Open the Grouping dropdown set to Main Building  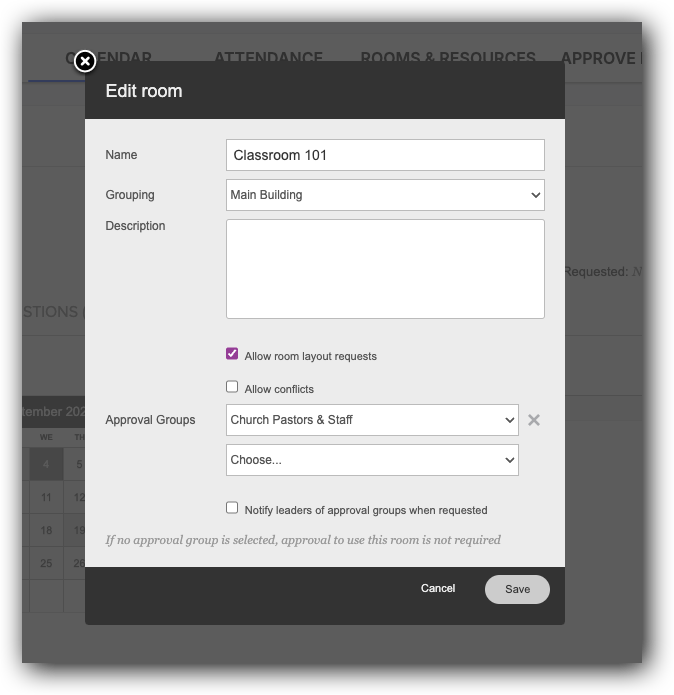click(385, 195)
